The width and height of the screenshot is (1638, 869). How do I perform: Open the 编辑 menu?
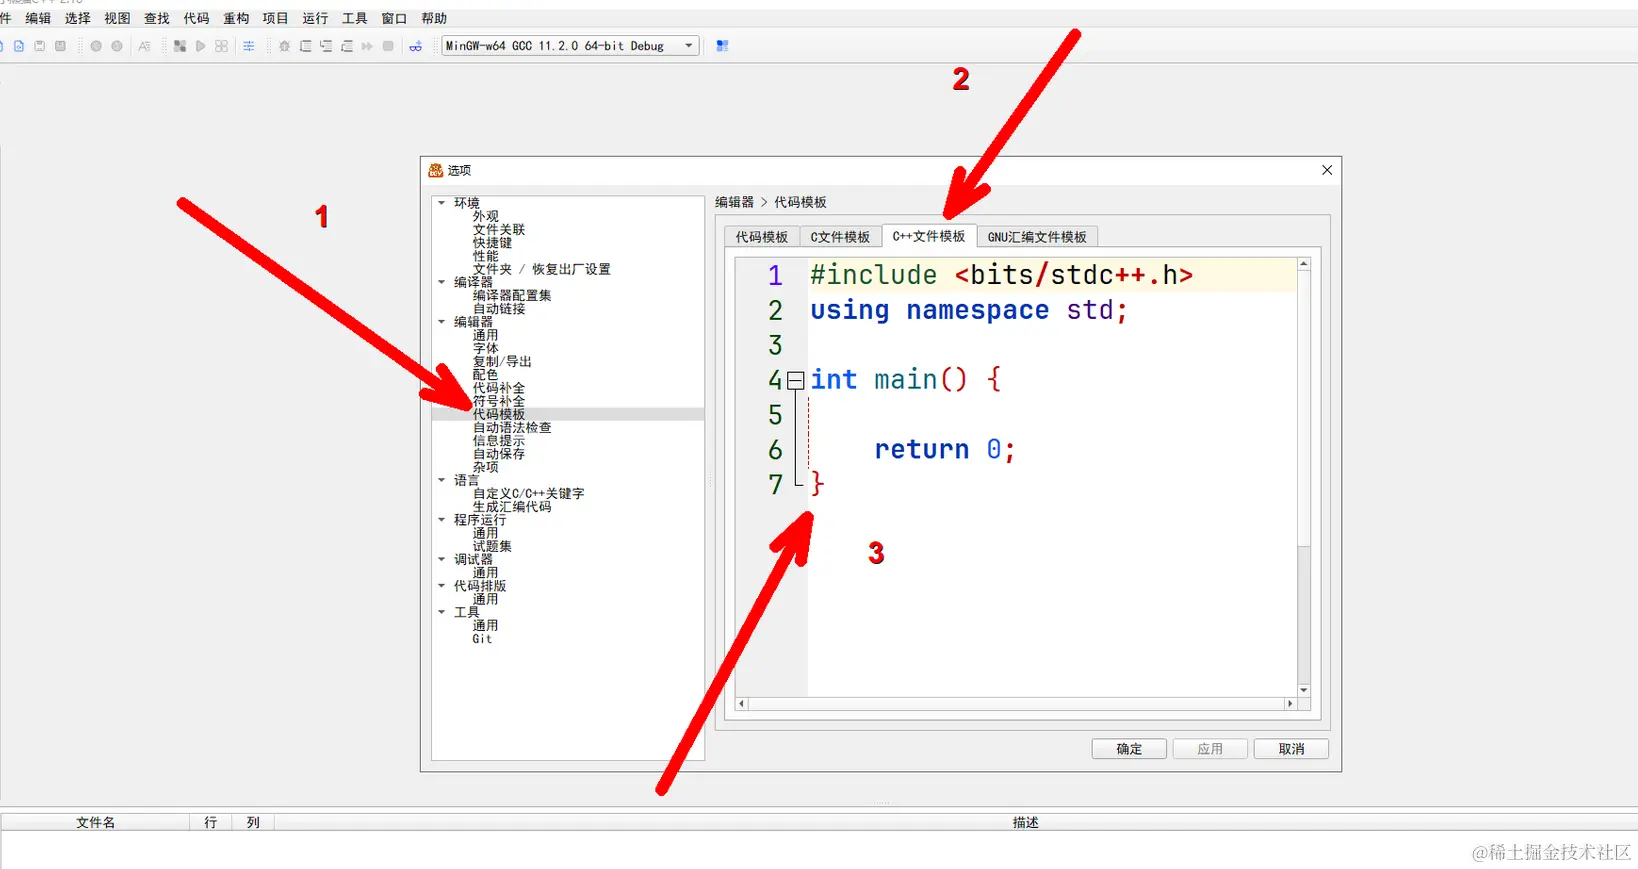coord(38,18)
